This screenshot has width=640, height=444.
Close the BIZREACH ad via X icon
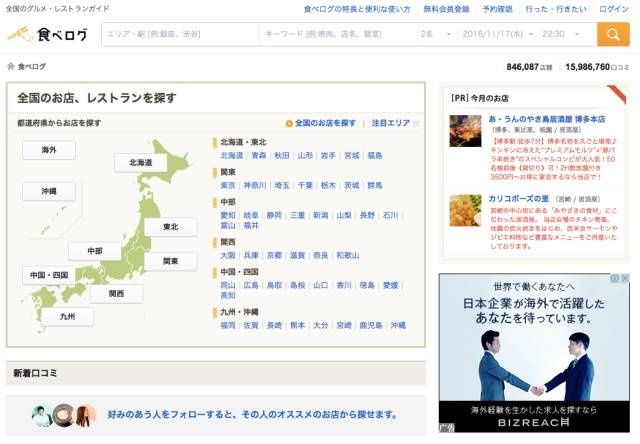click(x=624, y=279)
